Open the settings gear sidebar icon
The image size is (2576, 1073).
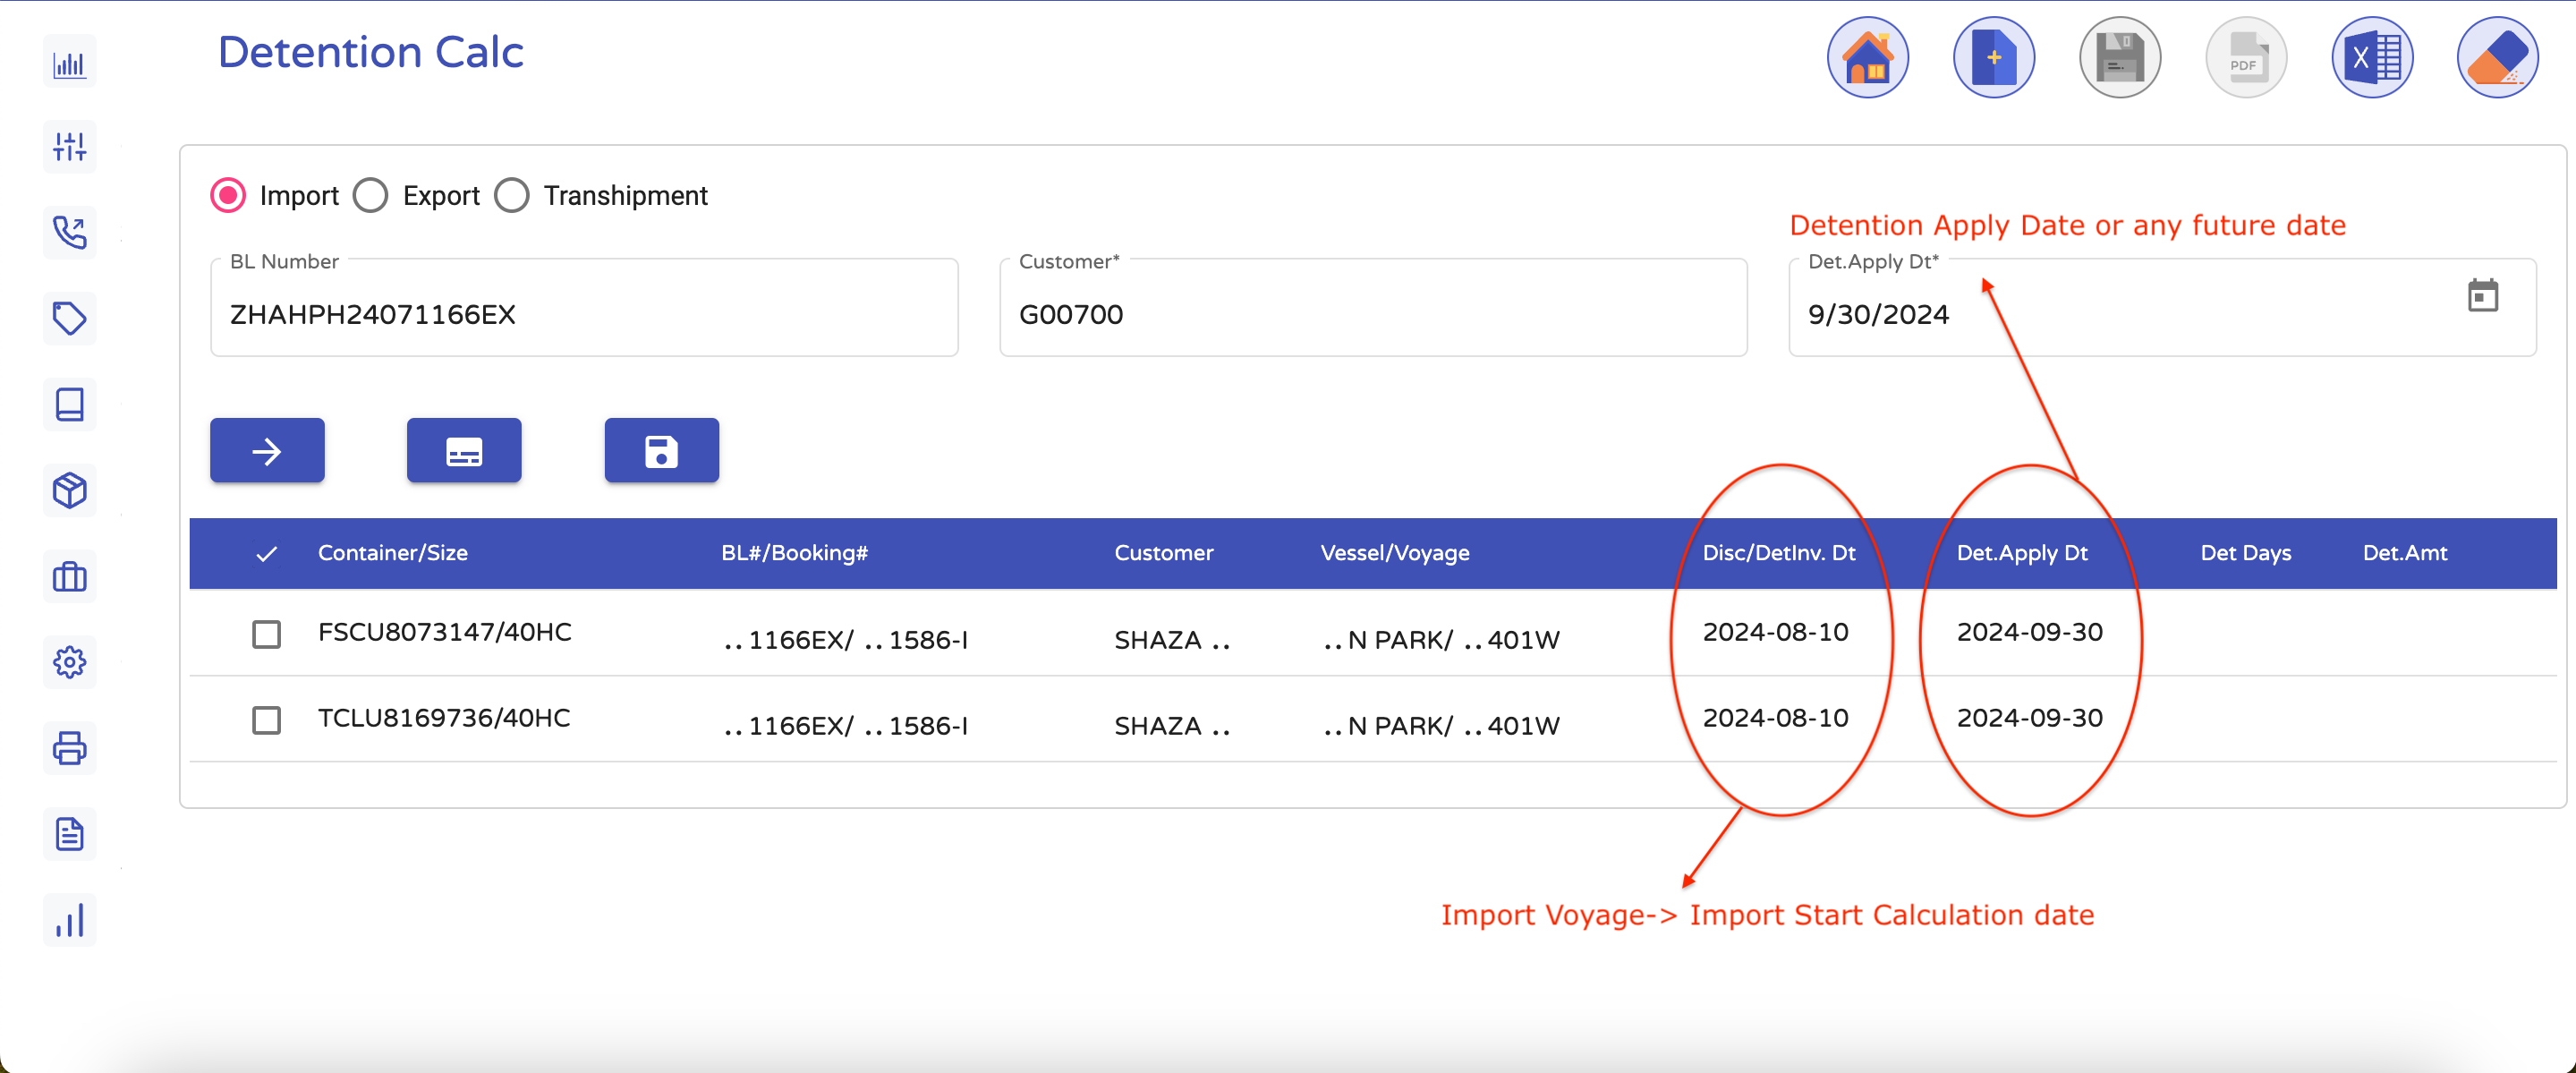point(69,661)
